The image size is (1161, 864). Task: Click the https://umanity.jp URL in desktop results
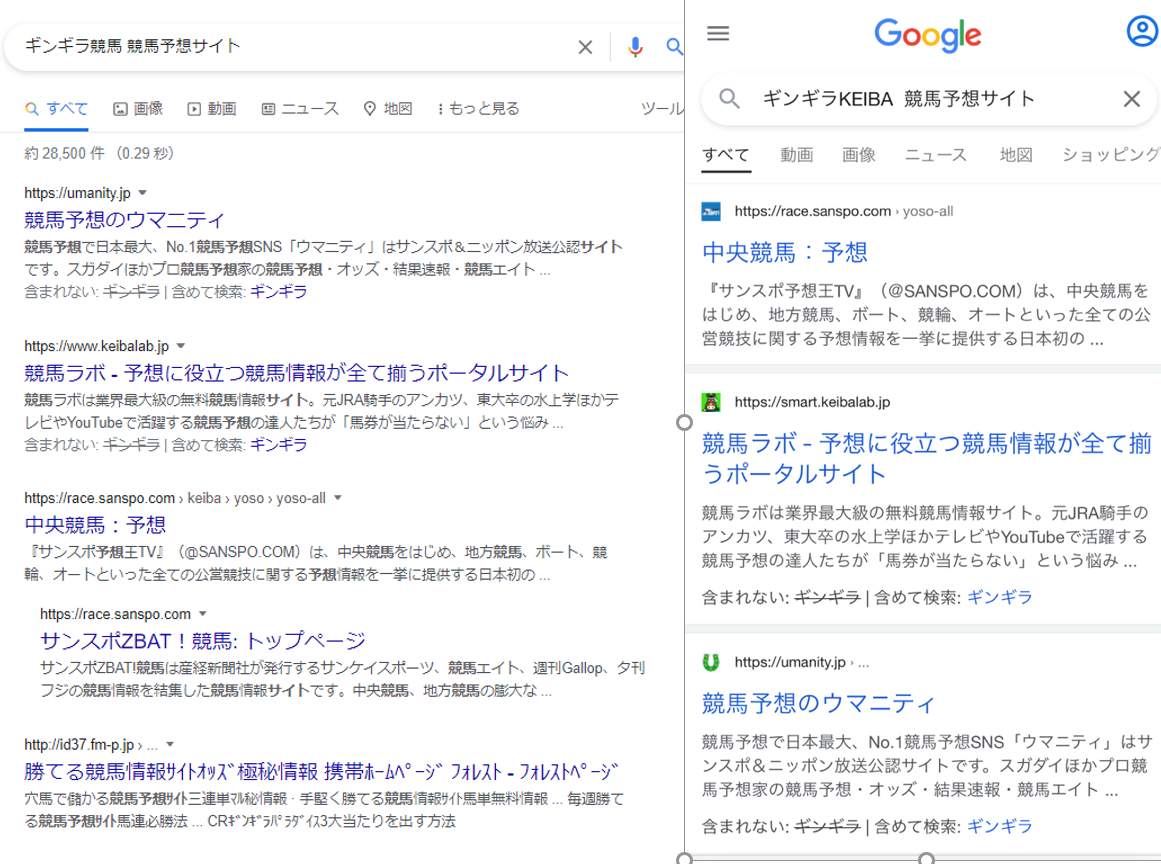tap(77, 193)
